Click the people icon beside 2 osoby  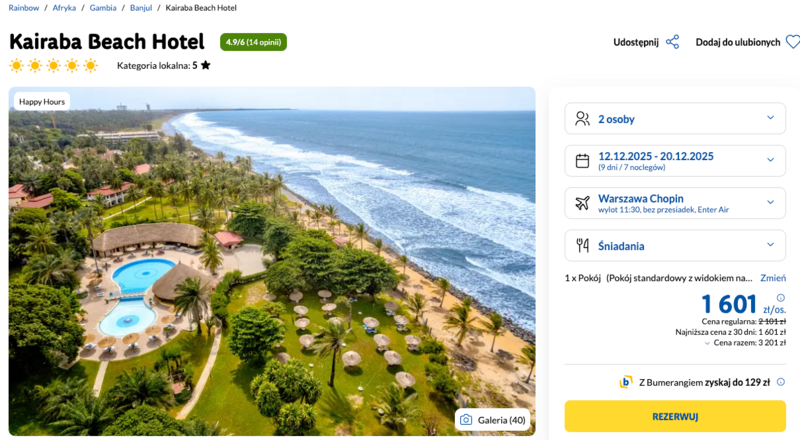tap(582, 119)
